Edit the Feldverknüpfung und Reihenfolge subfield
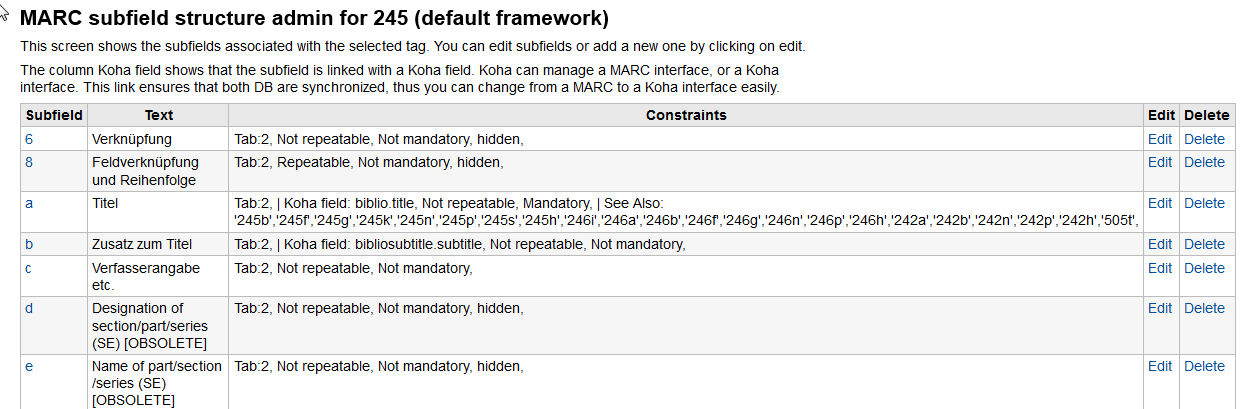This screenshot has width=1248, height=409. coord(1160,162)
